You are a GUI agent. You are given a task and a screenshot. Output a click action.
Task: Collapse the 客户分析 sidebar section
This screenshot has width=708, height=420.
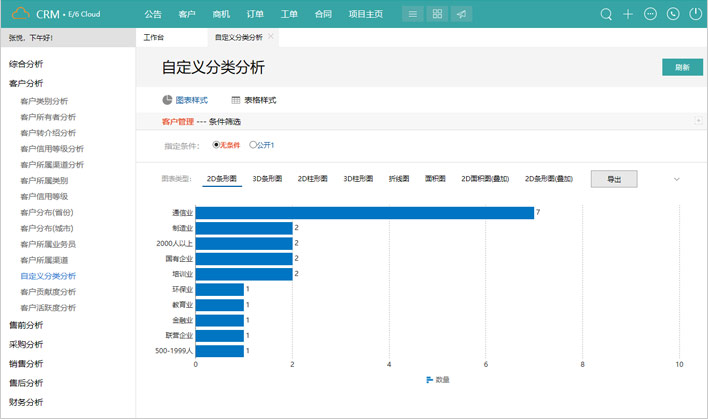click(x=26, y=83)
